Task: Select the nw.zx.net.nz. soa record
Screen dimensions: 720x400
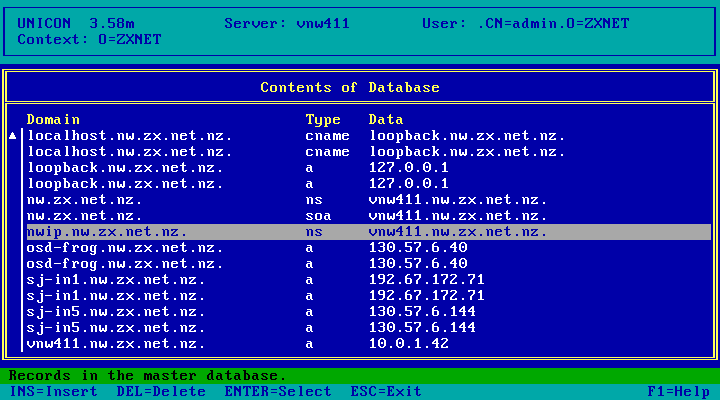Action: click(x=369, y=216)
